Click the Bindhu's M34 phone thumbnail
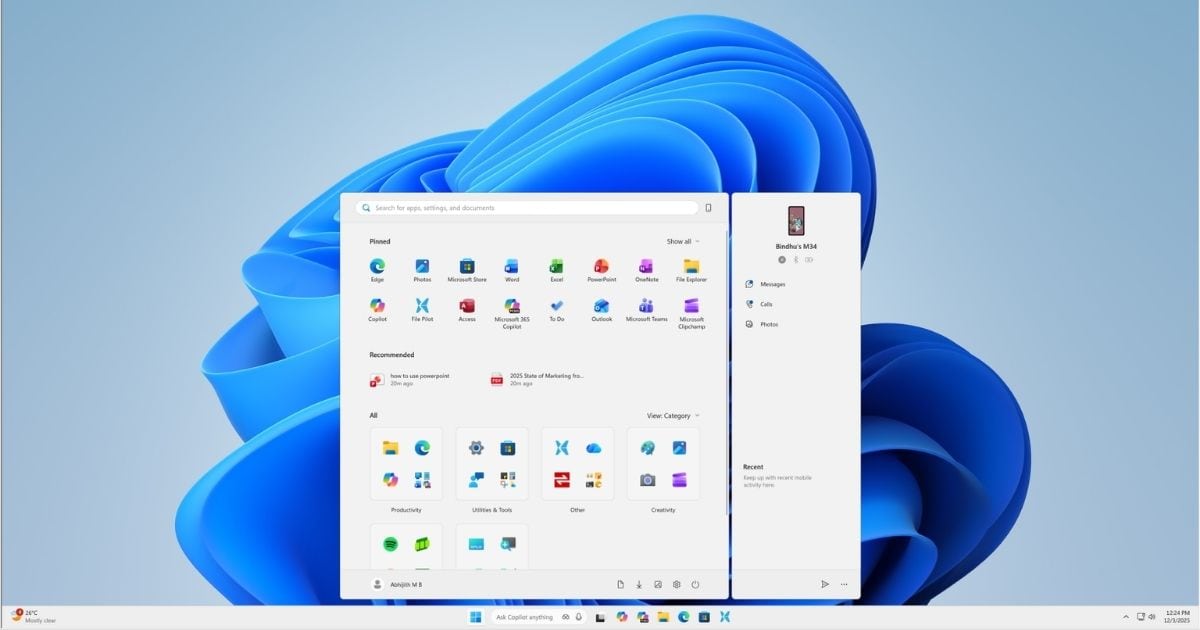Image resolution: width=1200 pixels, height=630 pixels. tap(796, 221)
